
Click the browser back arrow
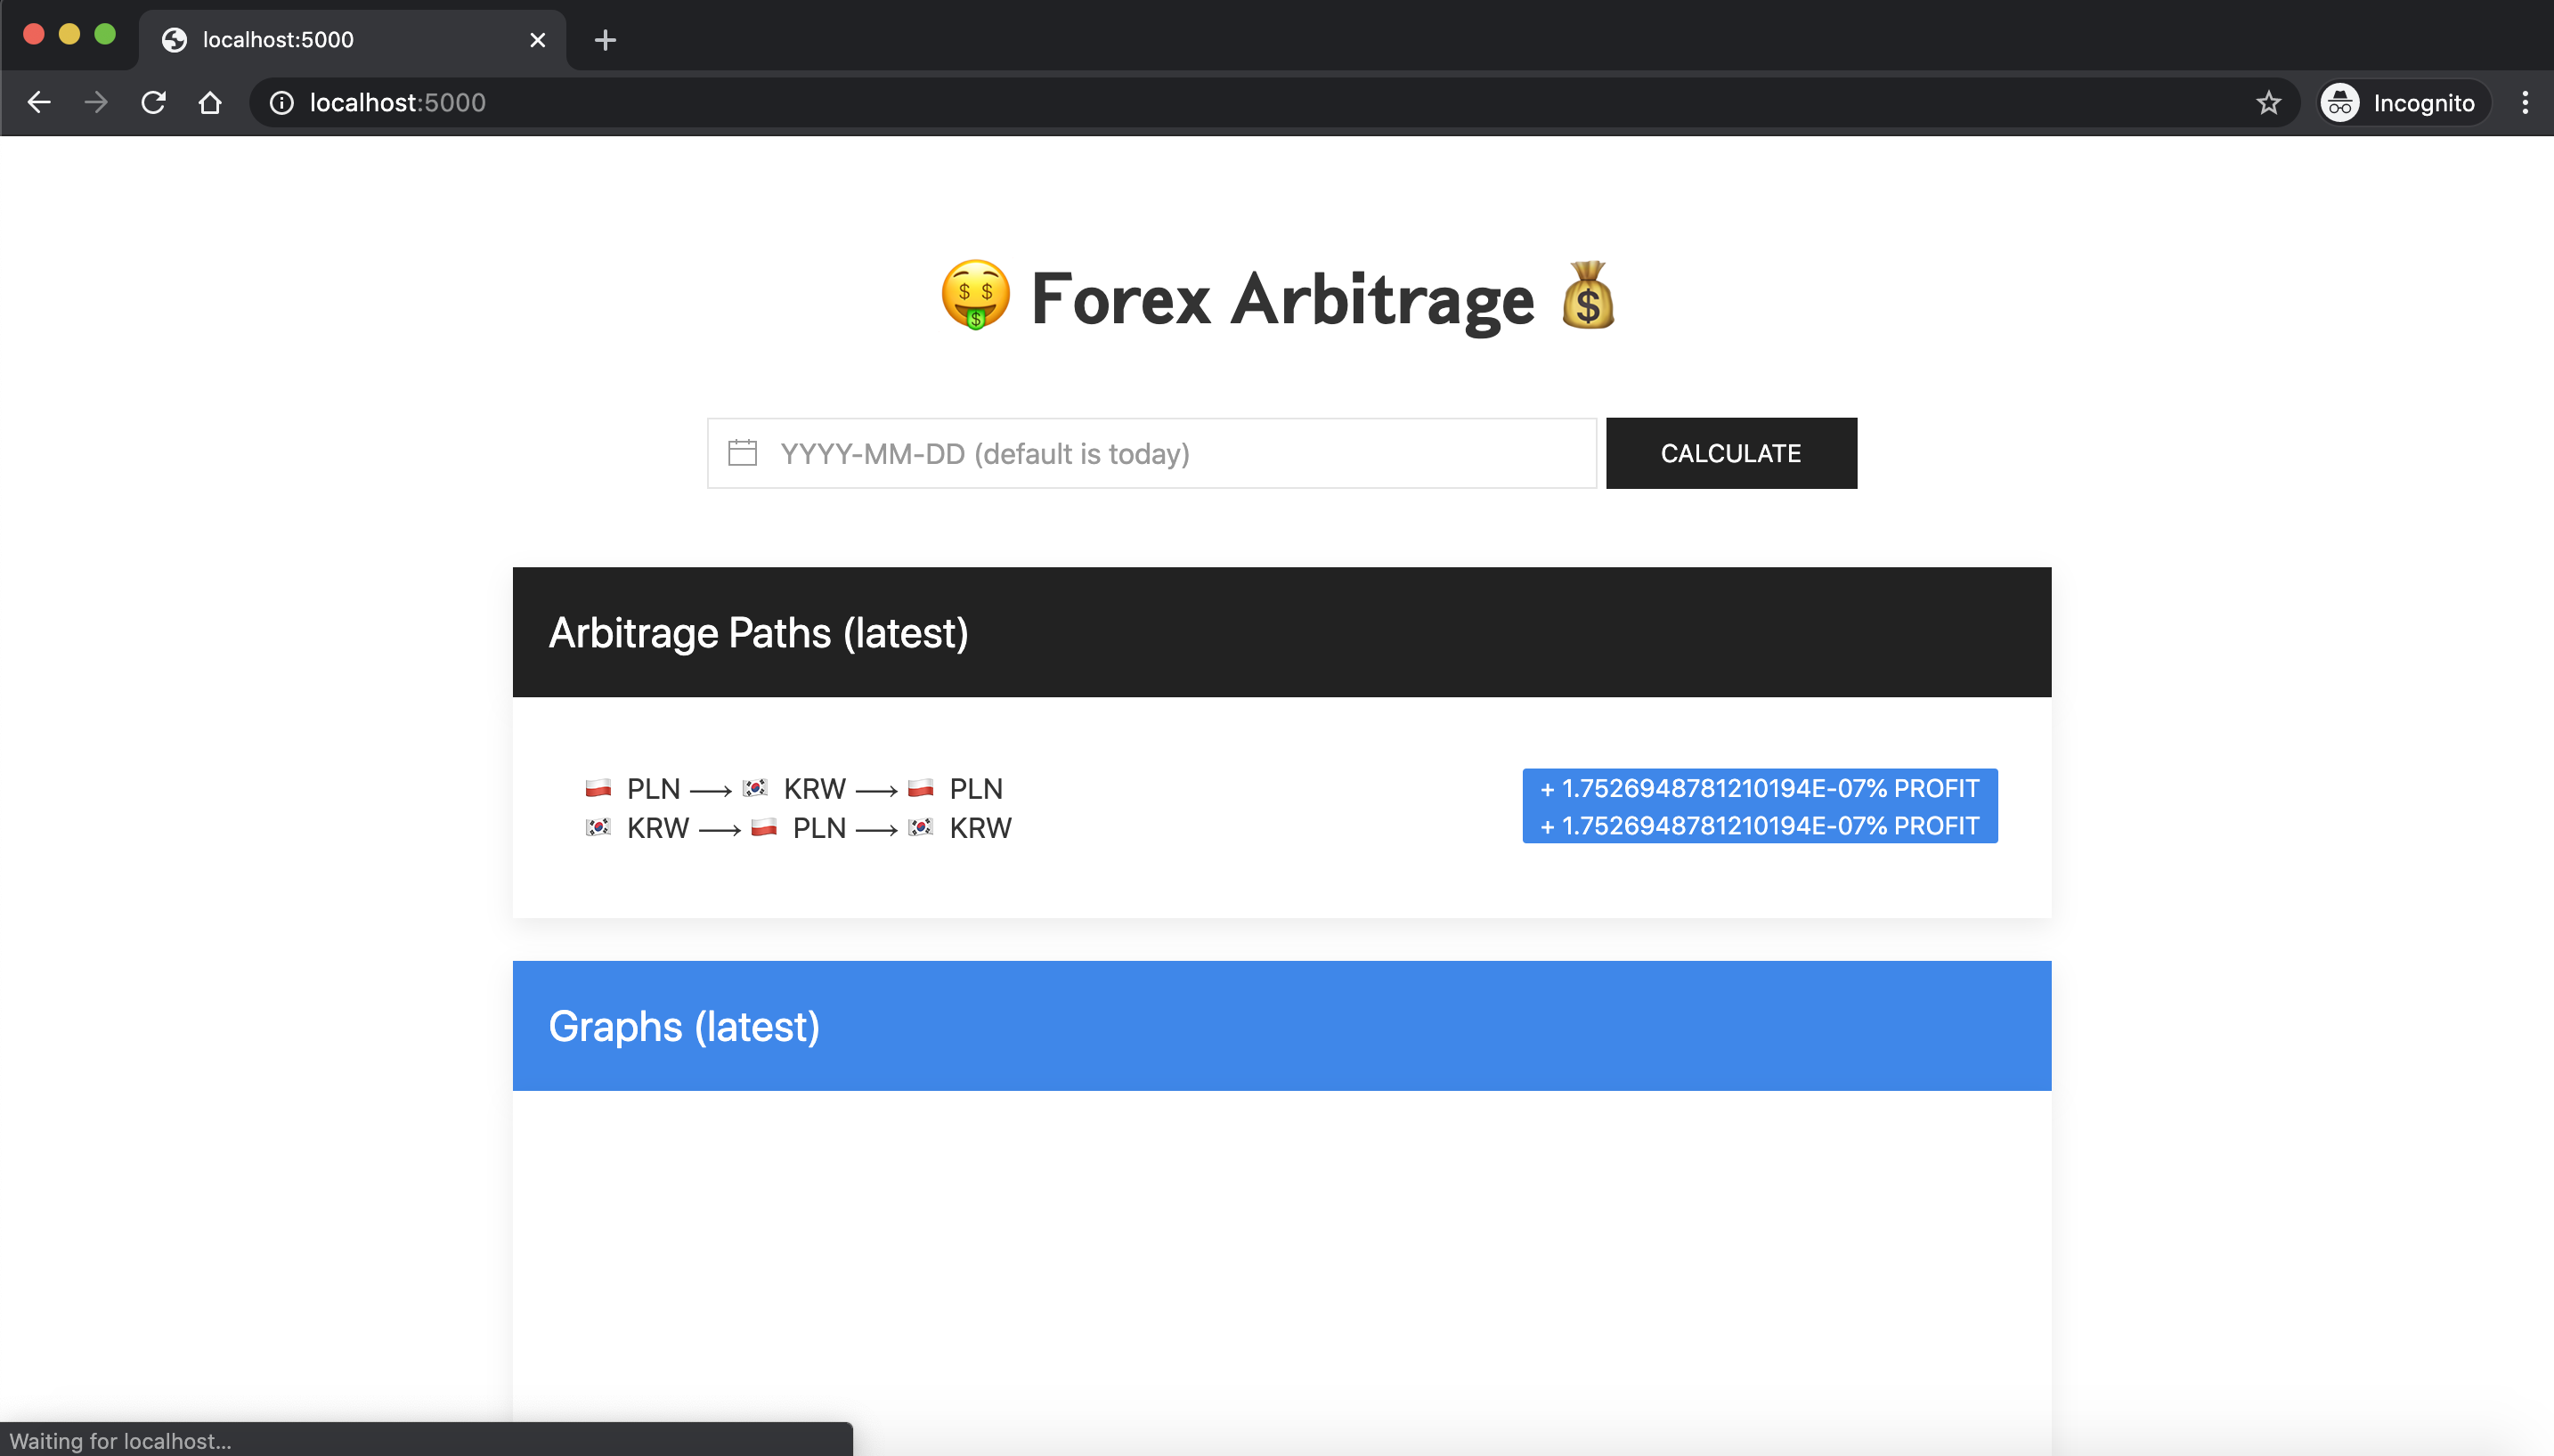click(x=39, y=102)
